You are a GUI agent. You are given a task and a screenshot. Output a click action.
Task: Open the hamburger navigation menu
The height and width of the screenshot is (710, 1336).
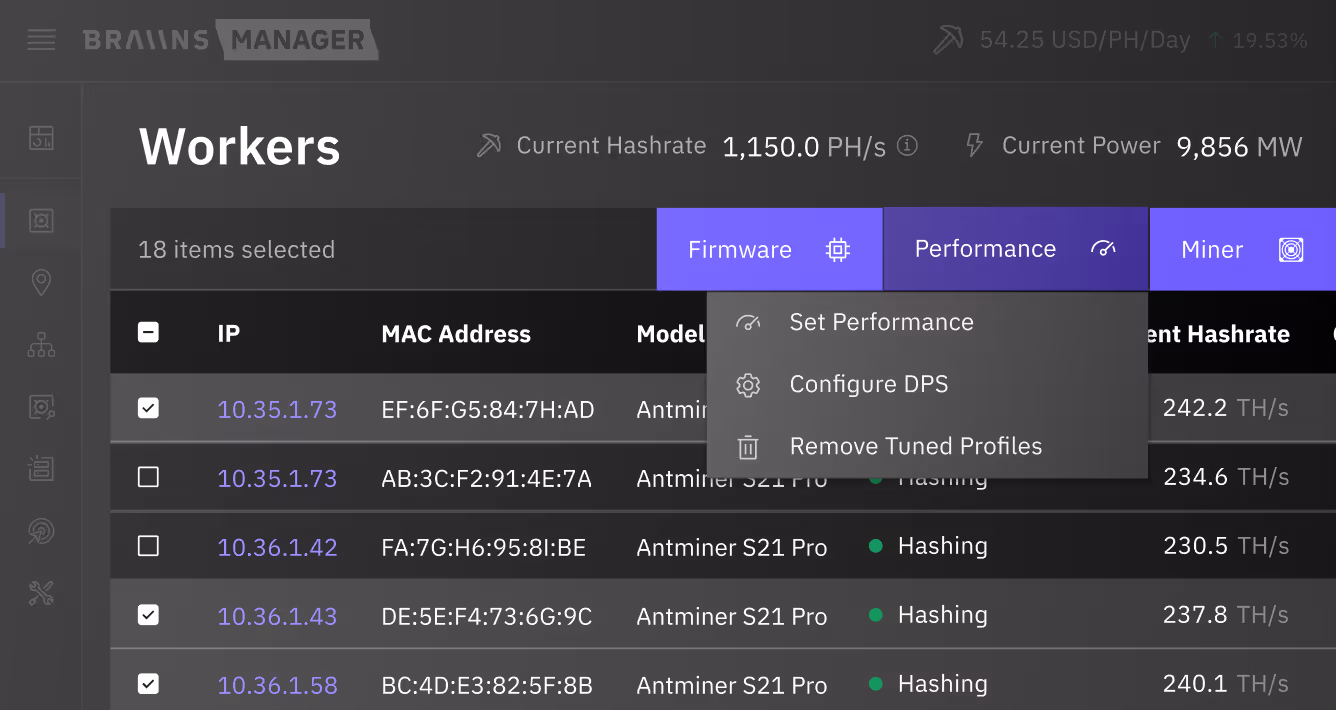41,40
